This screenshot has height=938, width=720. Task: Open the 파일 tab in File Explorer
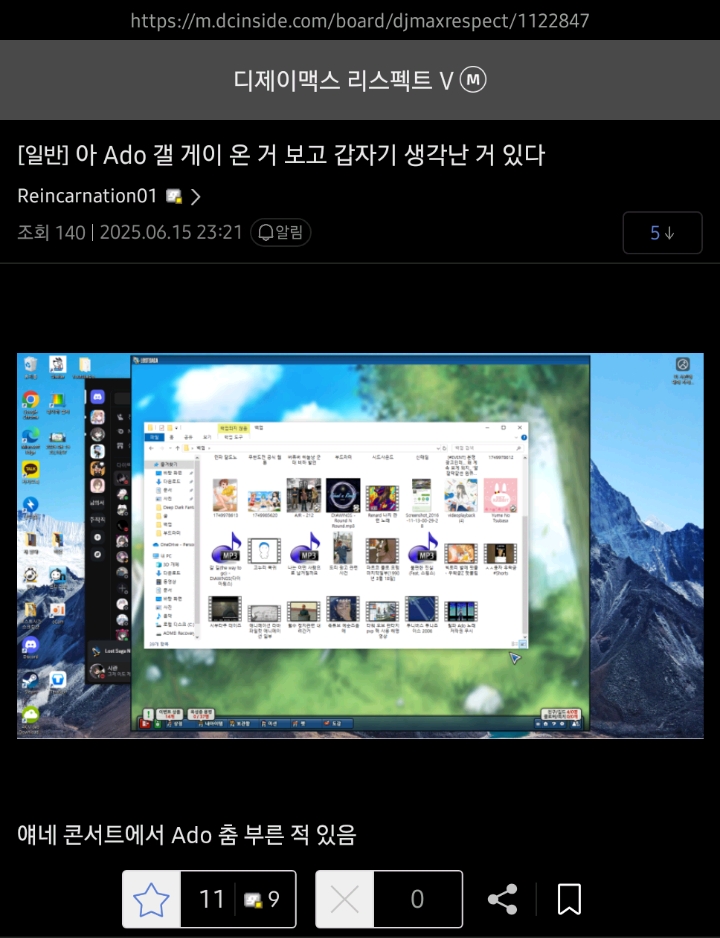154,437
